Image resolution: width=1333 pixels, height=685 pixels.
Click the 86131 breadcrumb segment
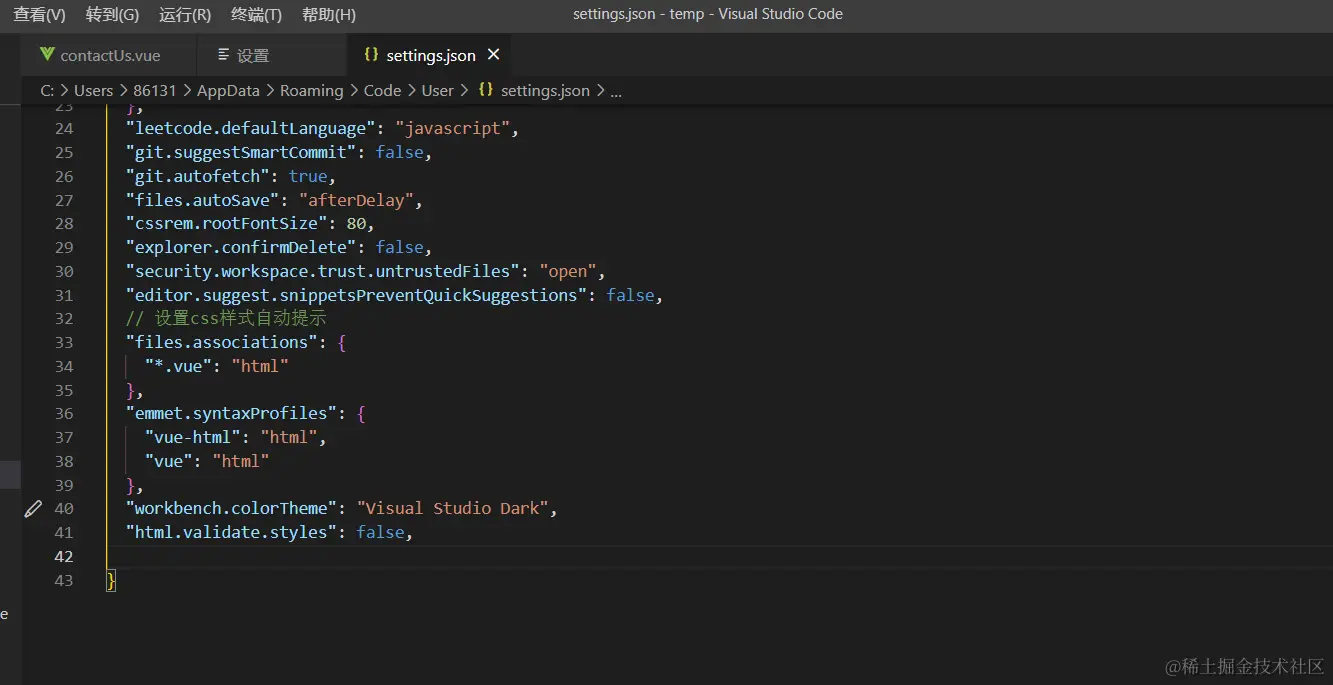point(154,90)
